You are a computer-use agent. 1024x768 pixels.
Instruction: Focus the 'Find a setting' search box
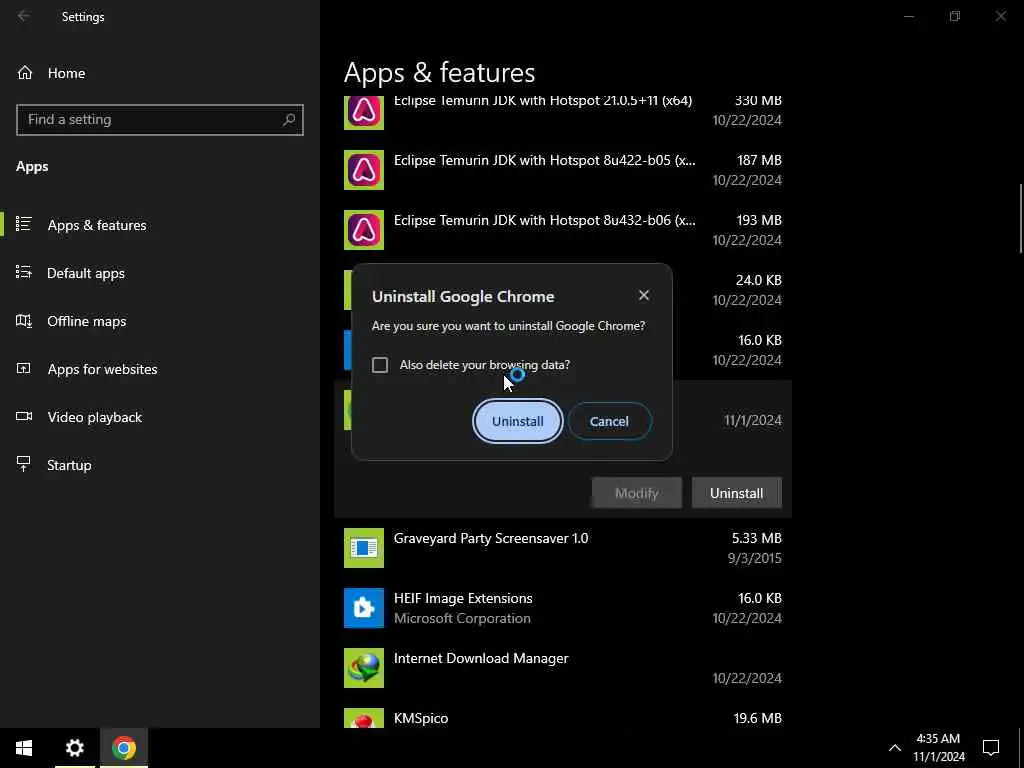160,120
